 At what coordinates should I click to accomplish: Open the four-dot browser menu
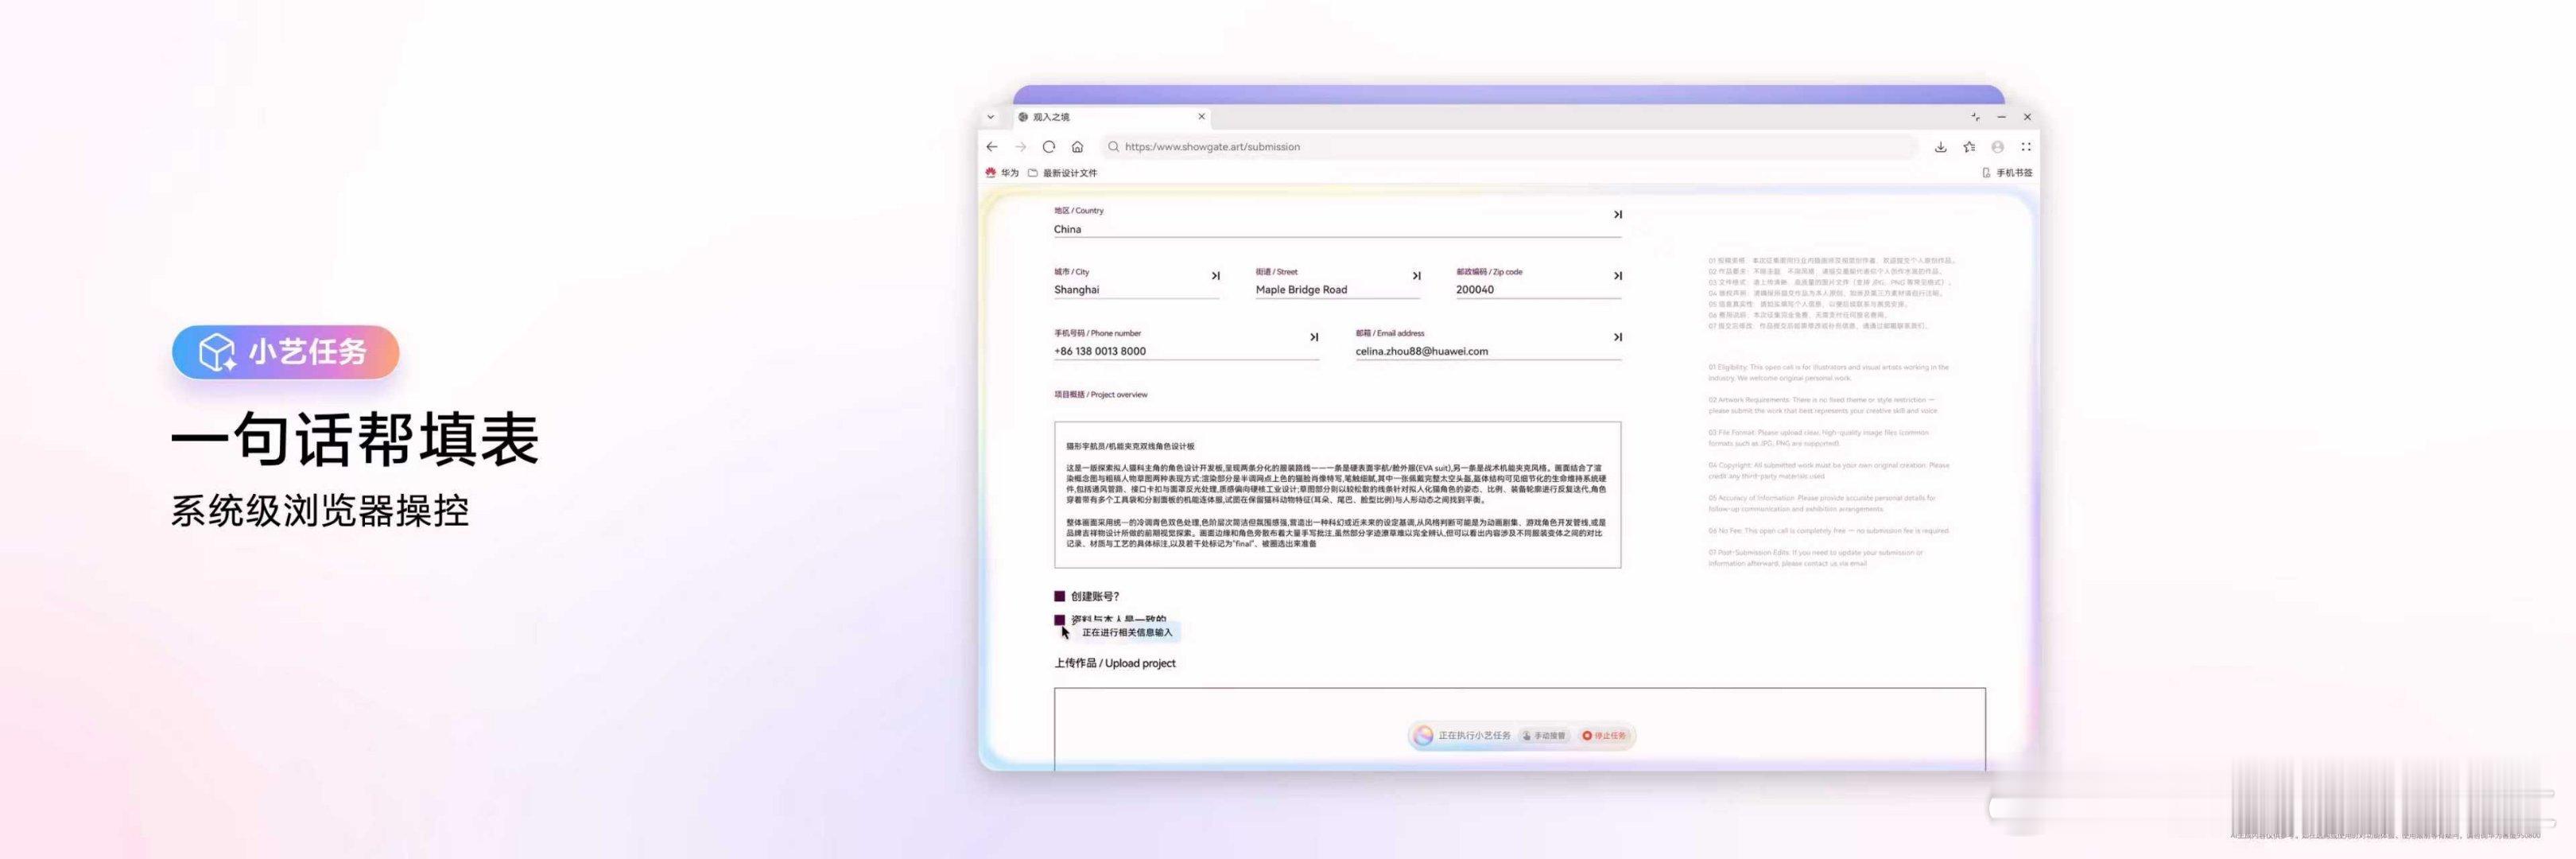point(2026,147)
